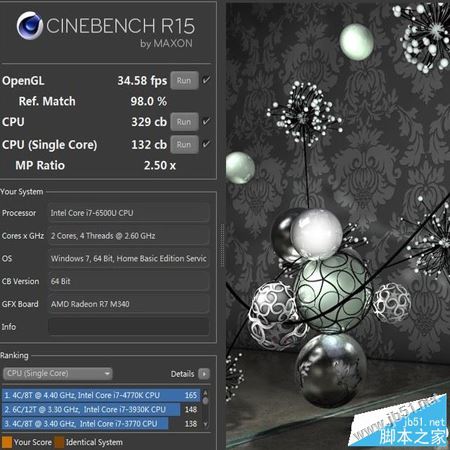Screen dimensions: 450x450
Task: Click the Info input field
Action: [x=129, y=327]
